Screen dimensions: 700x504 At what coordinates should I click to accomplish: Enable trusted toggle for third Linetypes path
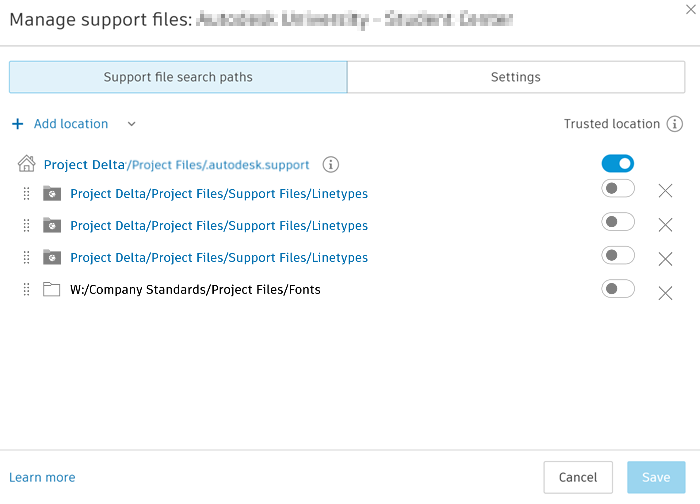[x=618, y=255]
